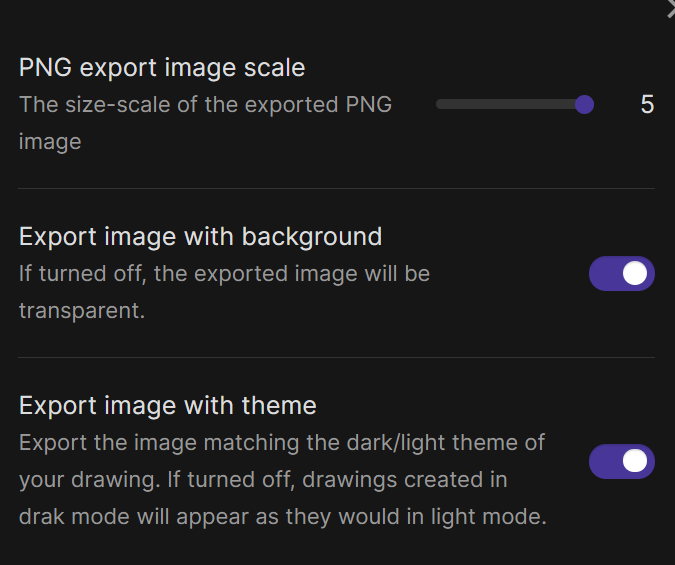
Task: Click the left end of the PNG scale slider track
Action: [x=440, y=105]
